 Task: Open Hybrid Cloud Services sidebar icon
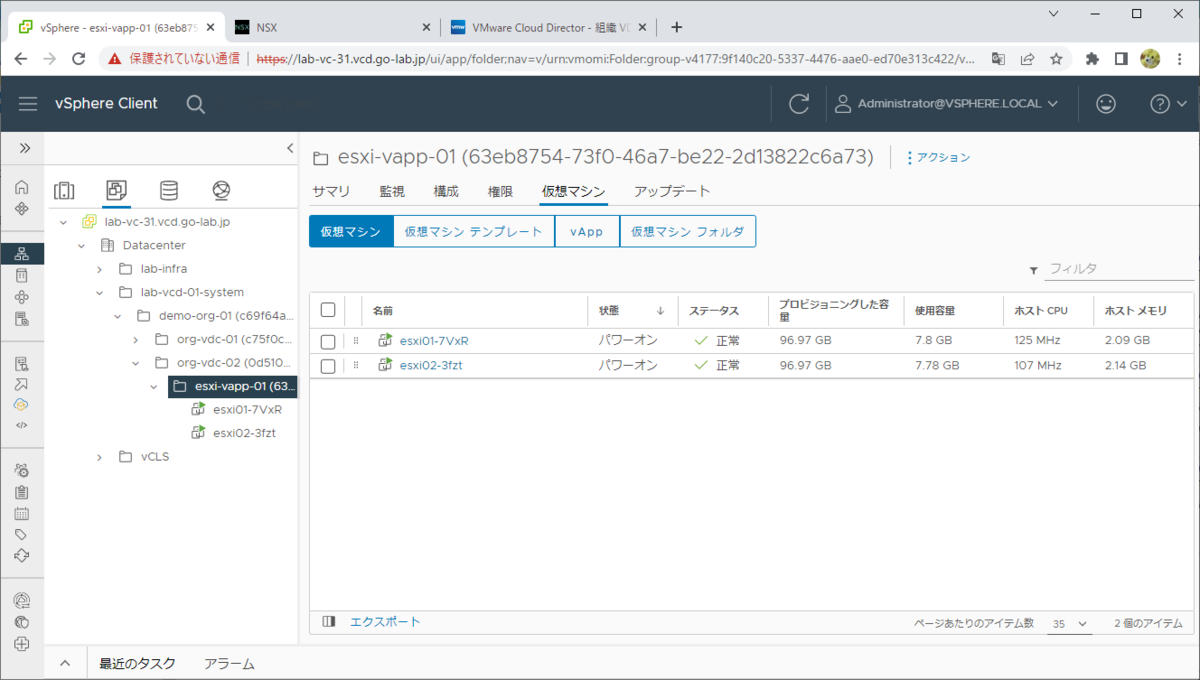[22, 405]
